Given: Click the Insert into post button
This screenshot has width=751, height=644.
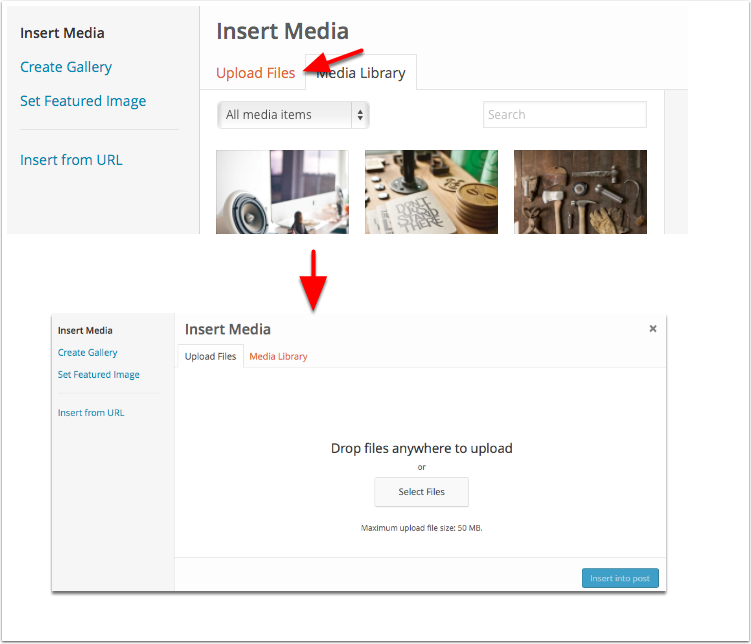Looking at the screenshot, I should [620, 578].
